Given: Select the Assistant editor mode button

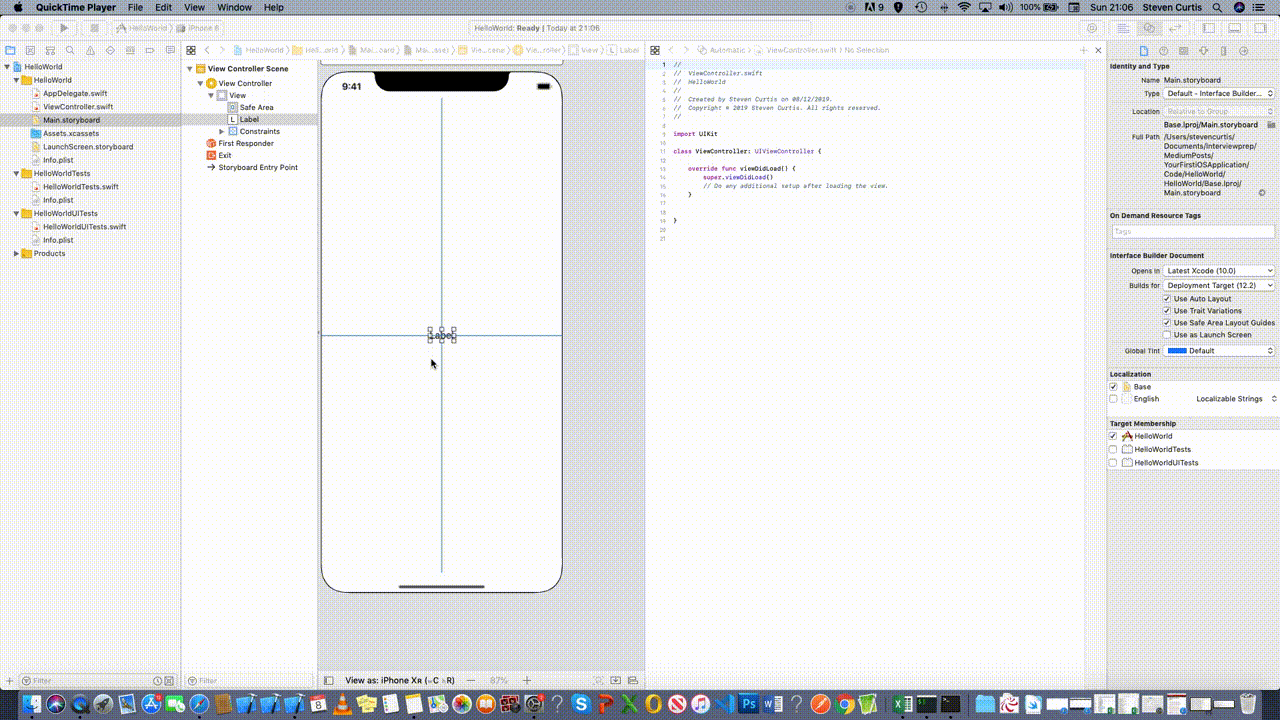Looking at the screenshot, I should point(1150,28).
